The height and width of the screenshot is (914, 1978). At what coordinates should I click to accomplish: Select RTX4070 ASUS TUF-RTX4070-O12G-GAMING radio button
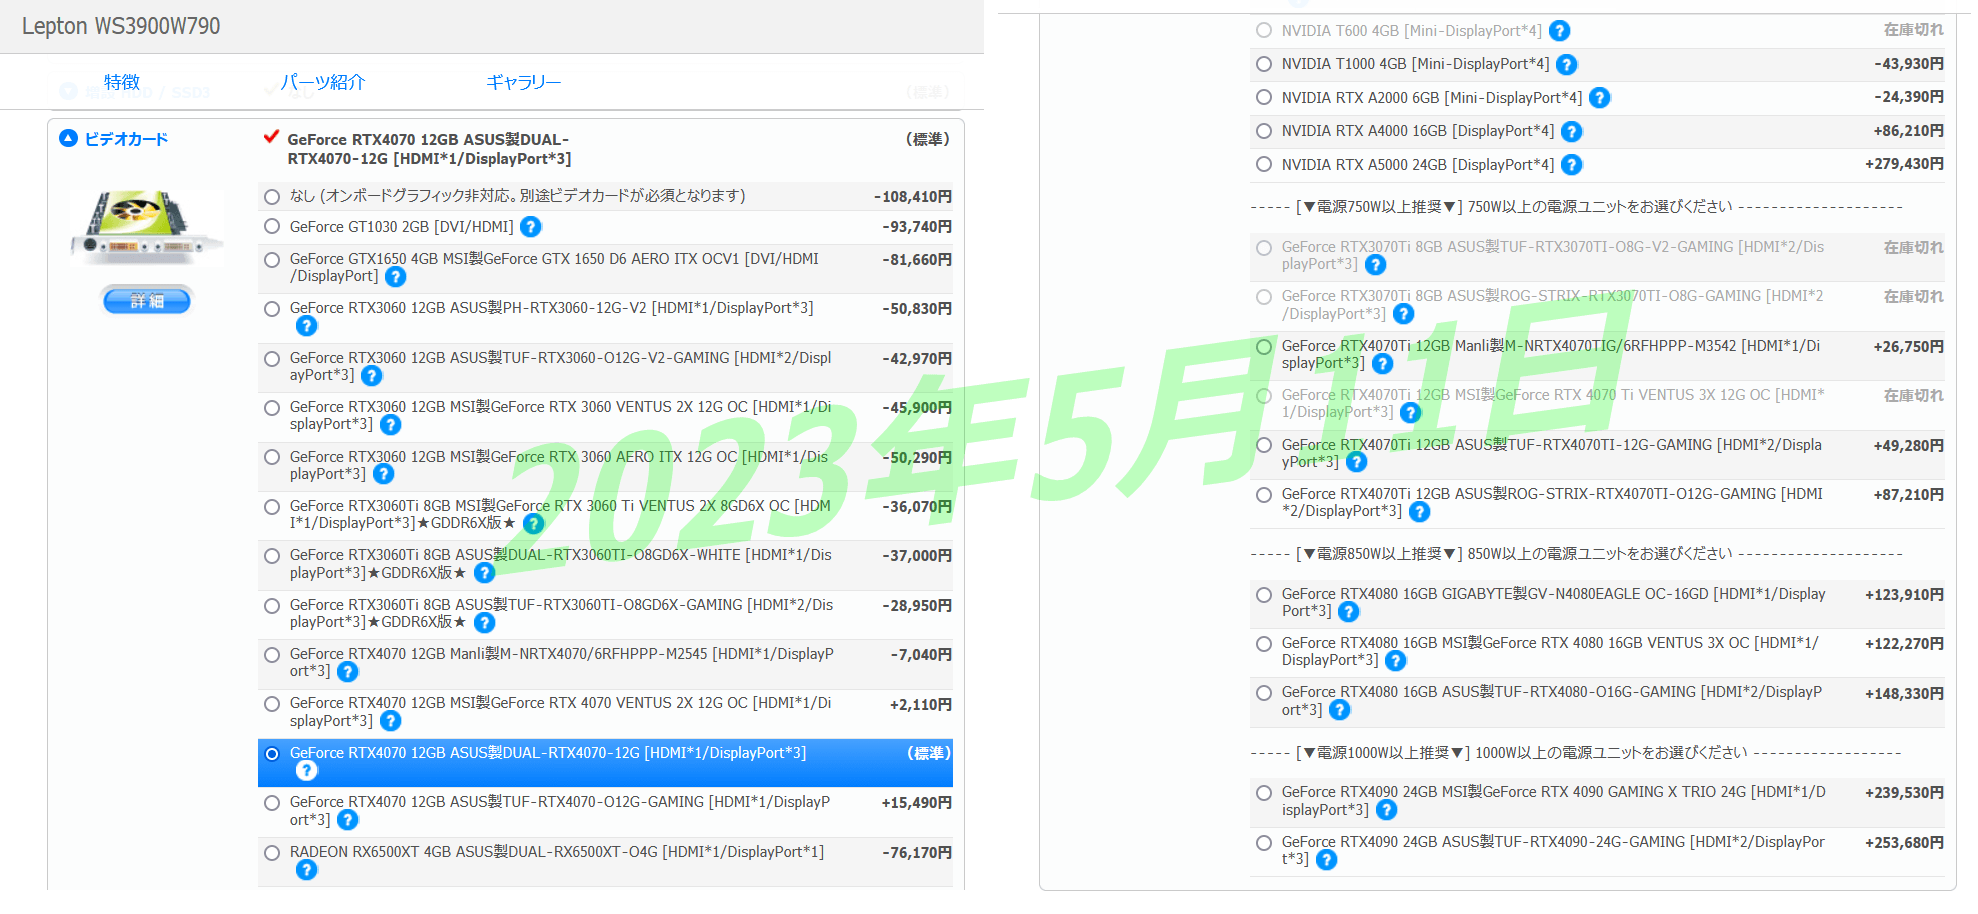[x=272, y=803]
